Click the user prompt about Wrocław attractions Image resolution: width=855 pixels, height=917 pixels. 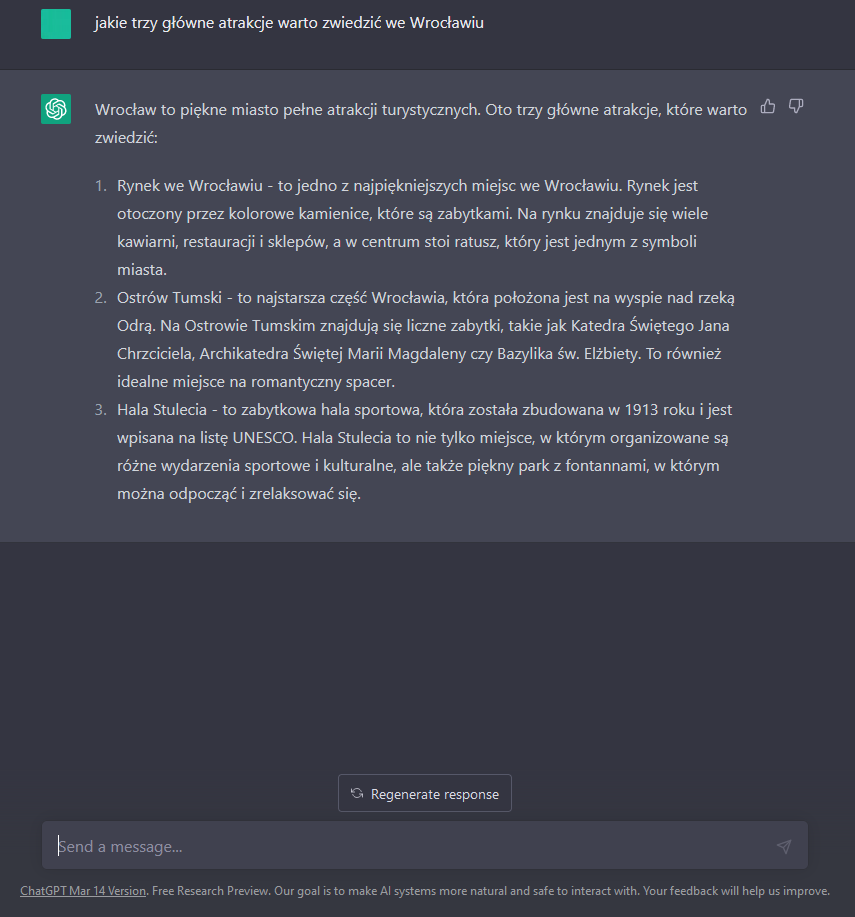click(x=289, y=23)
